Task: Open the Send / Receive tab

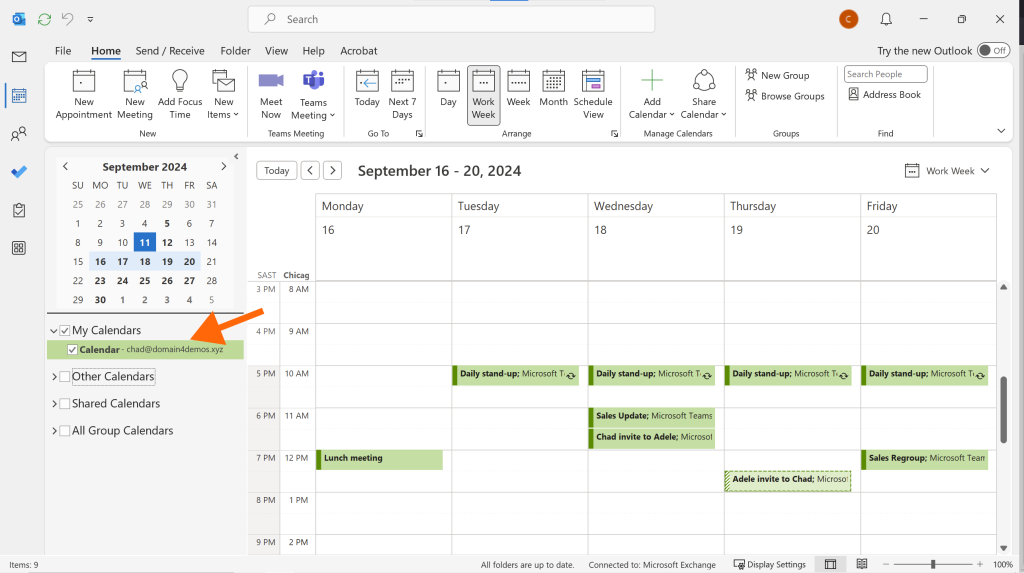Action: [170, 50]
